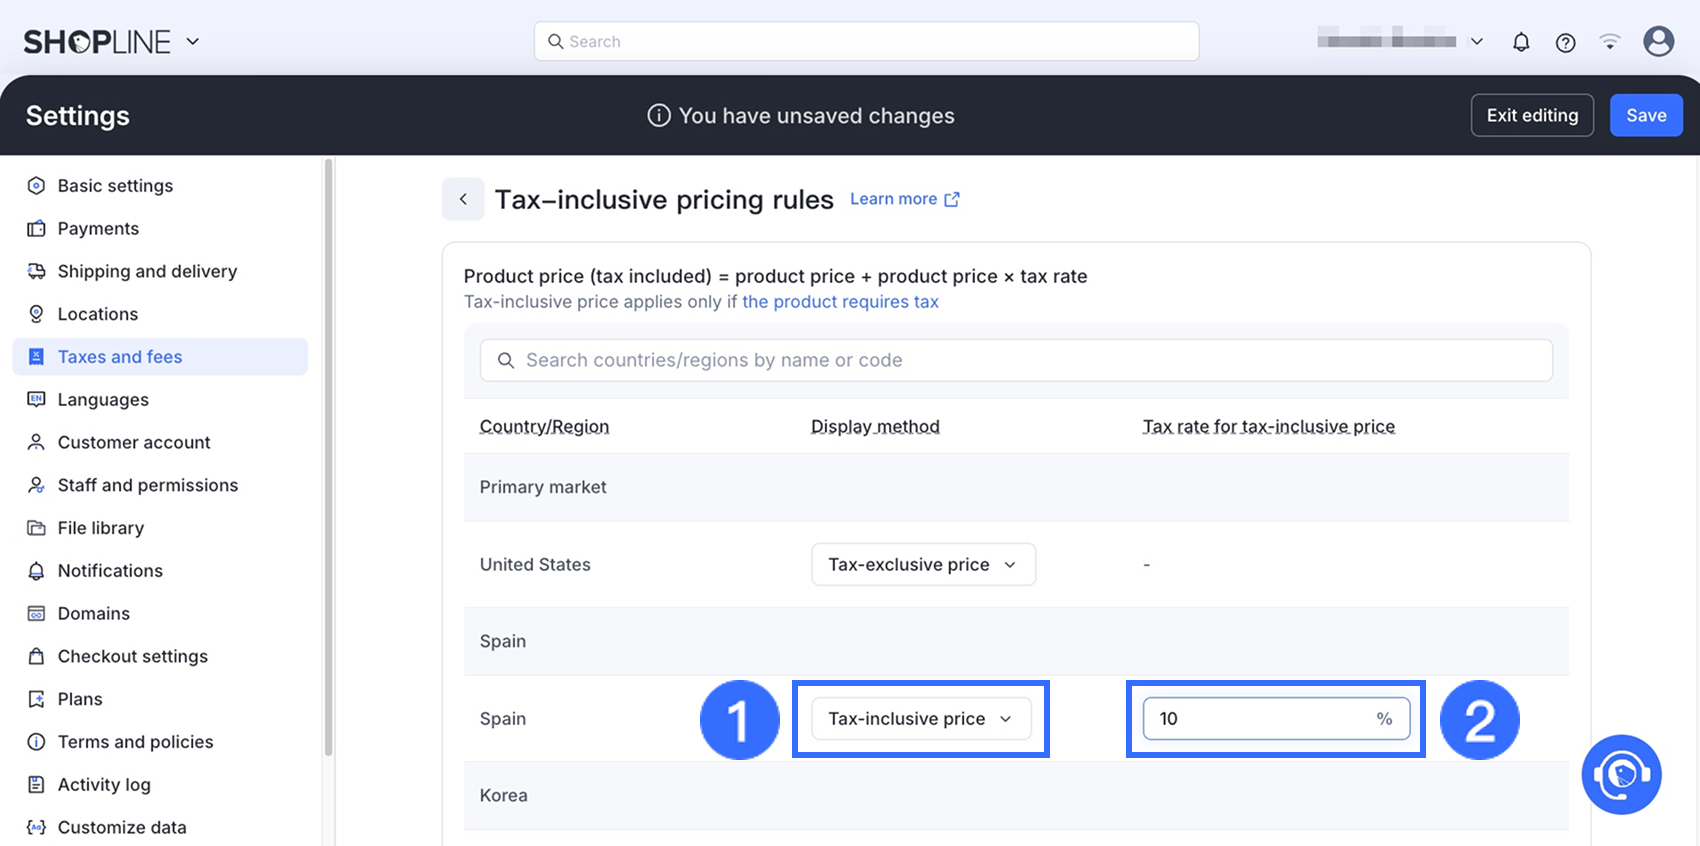Screen dimensions: 1700x846
Task: Click the back arrow beside the page title
Action: pyautogui.click(x=463, y=199)
